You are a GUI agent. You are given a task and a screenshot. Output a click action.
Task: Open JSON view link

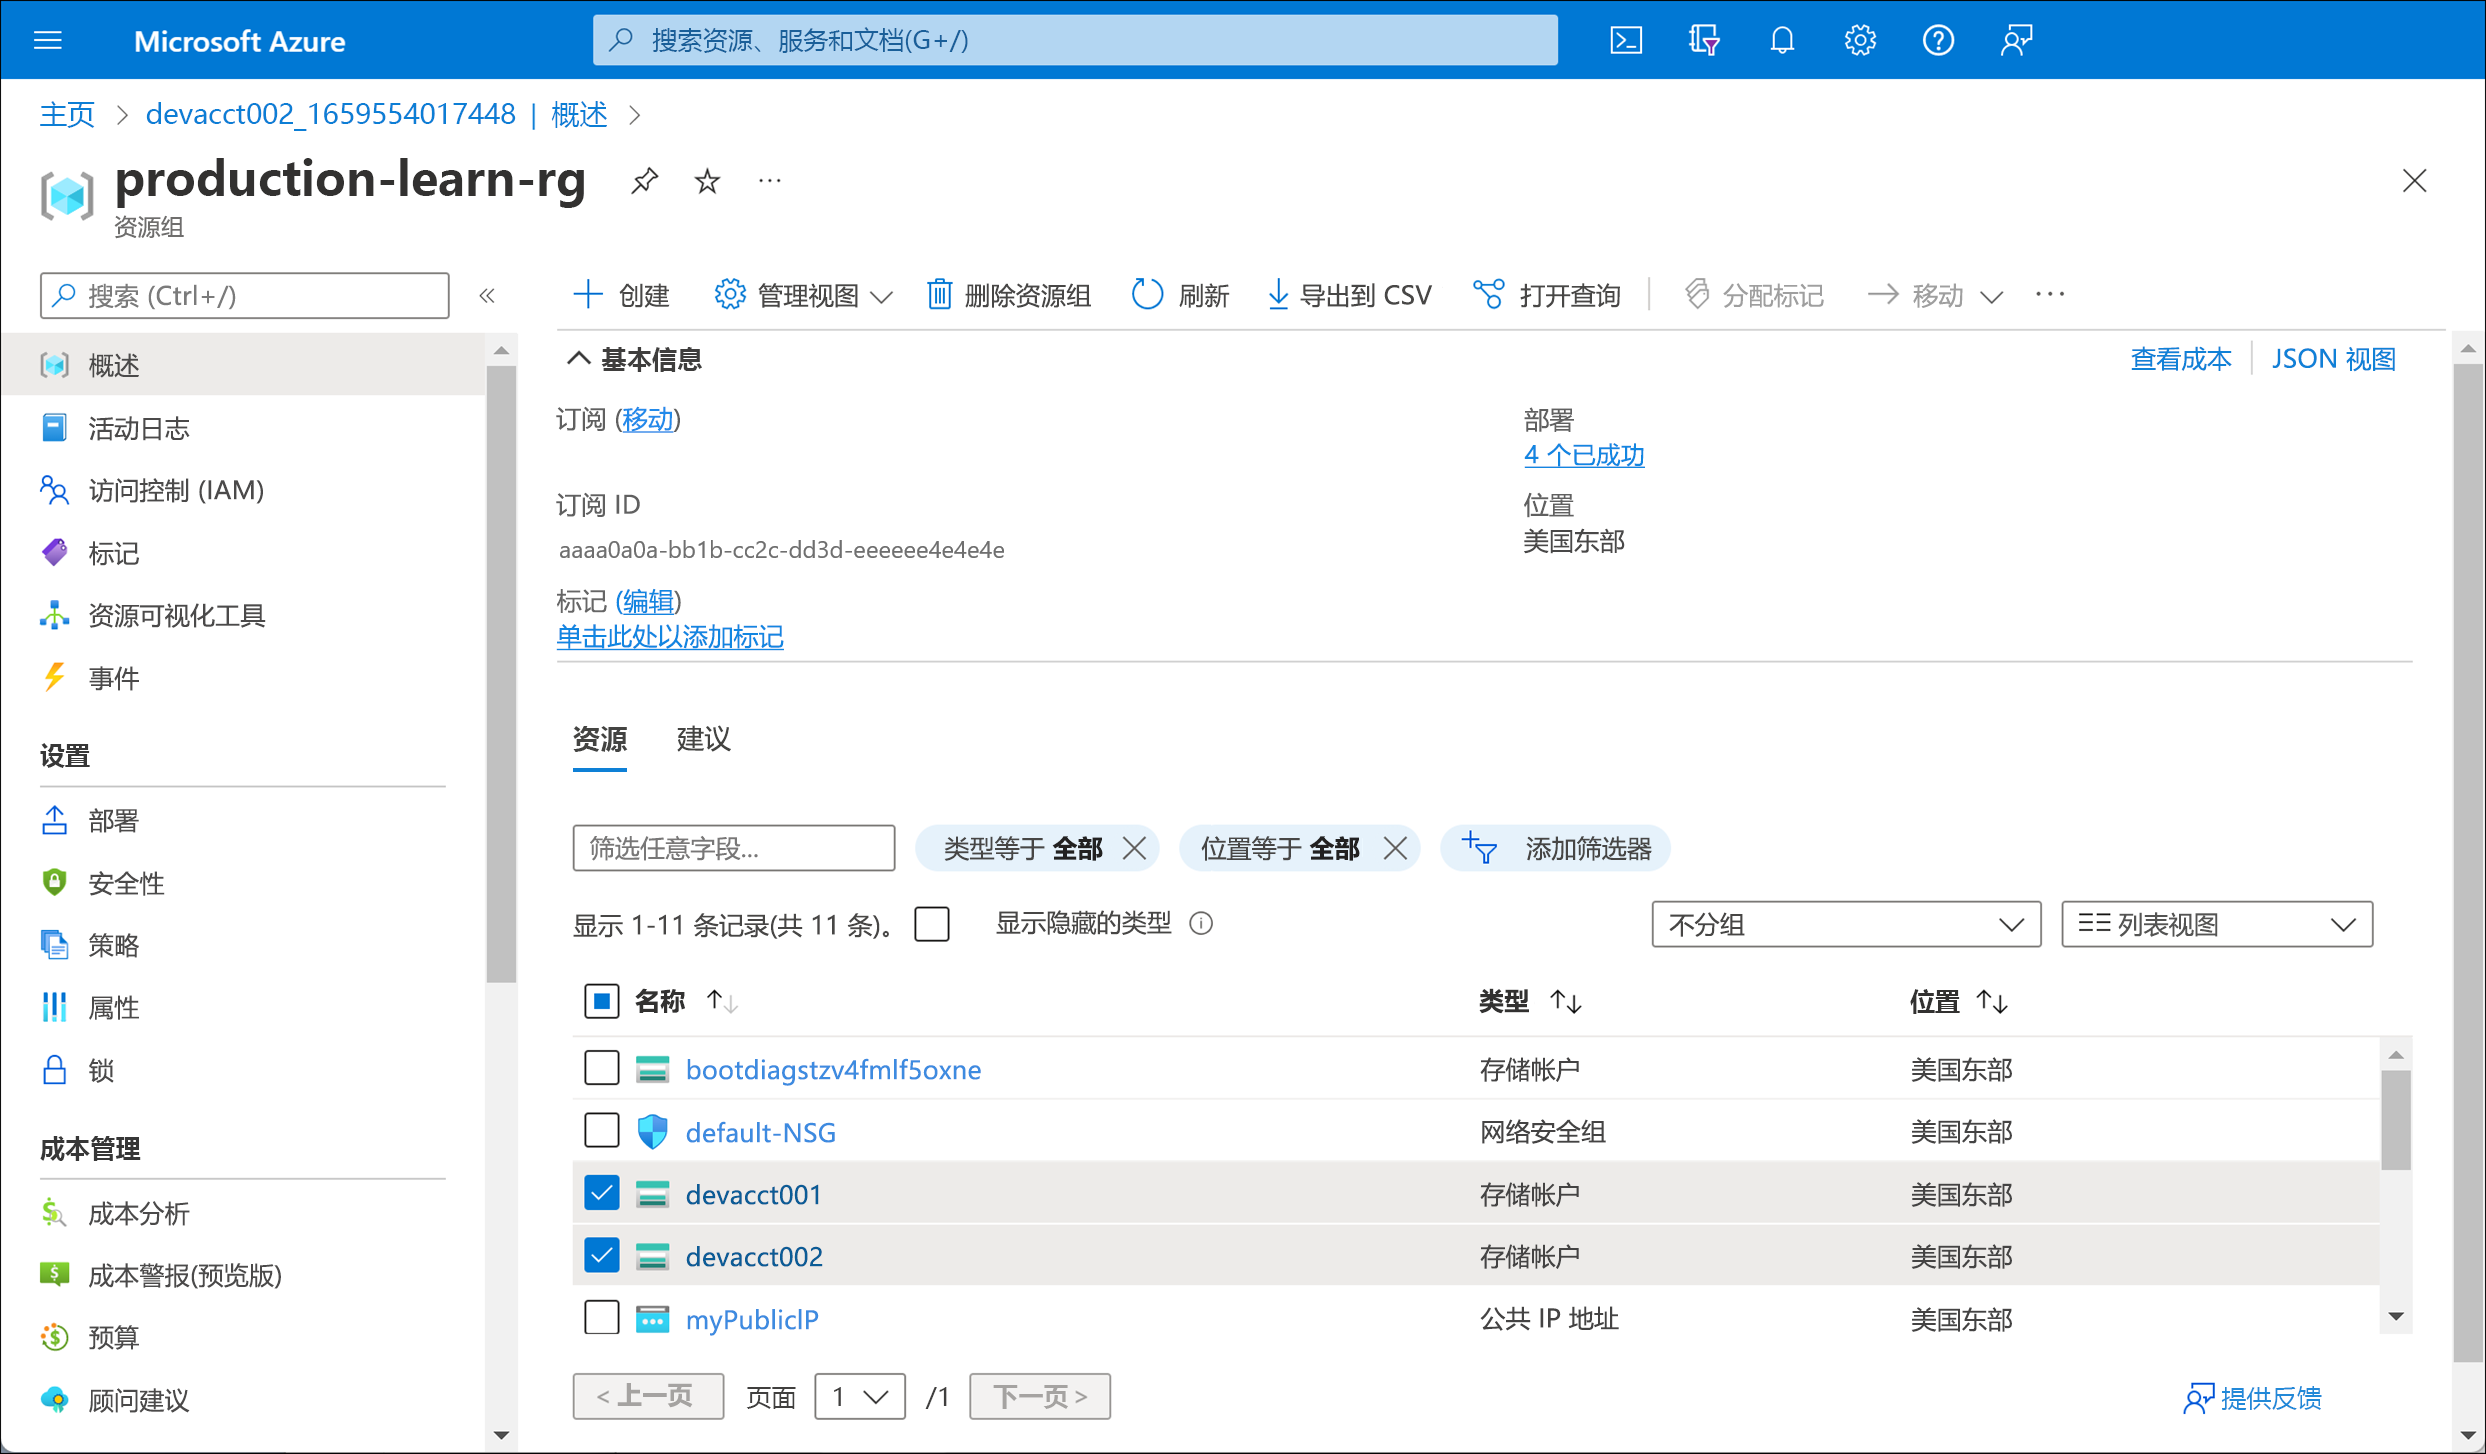point(2333,359)
